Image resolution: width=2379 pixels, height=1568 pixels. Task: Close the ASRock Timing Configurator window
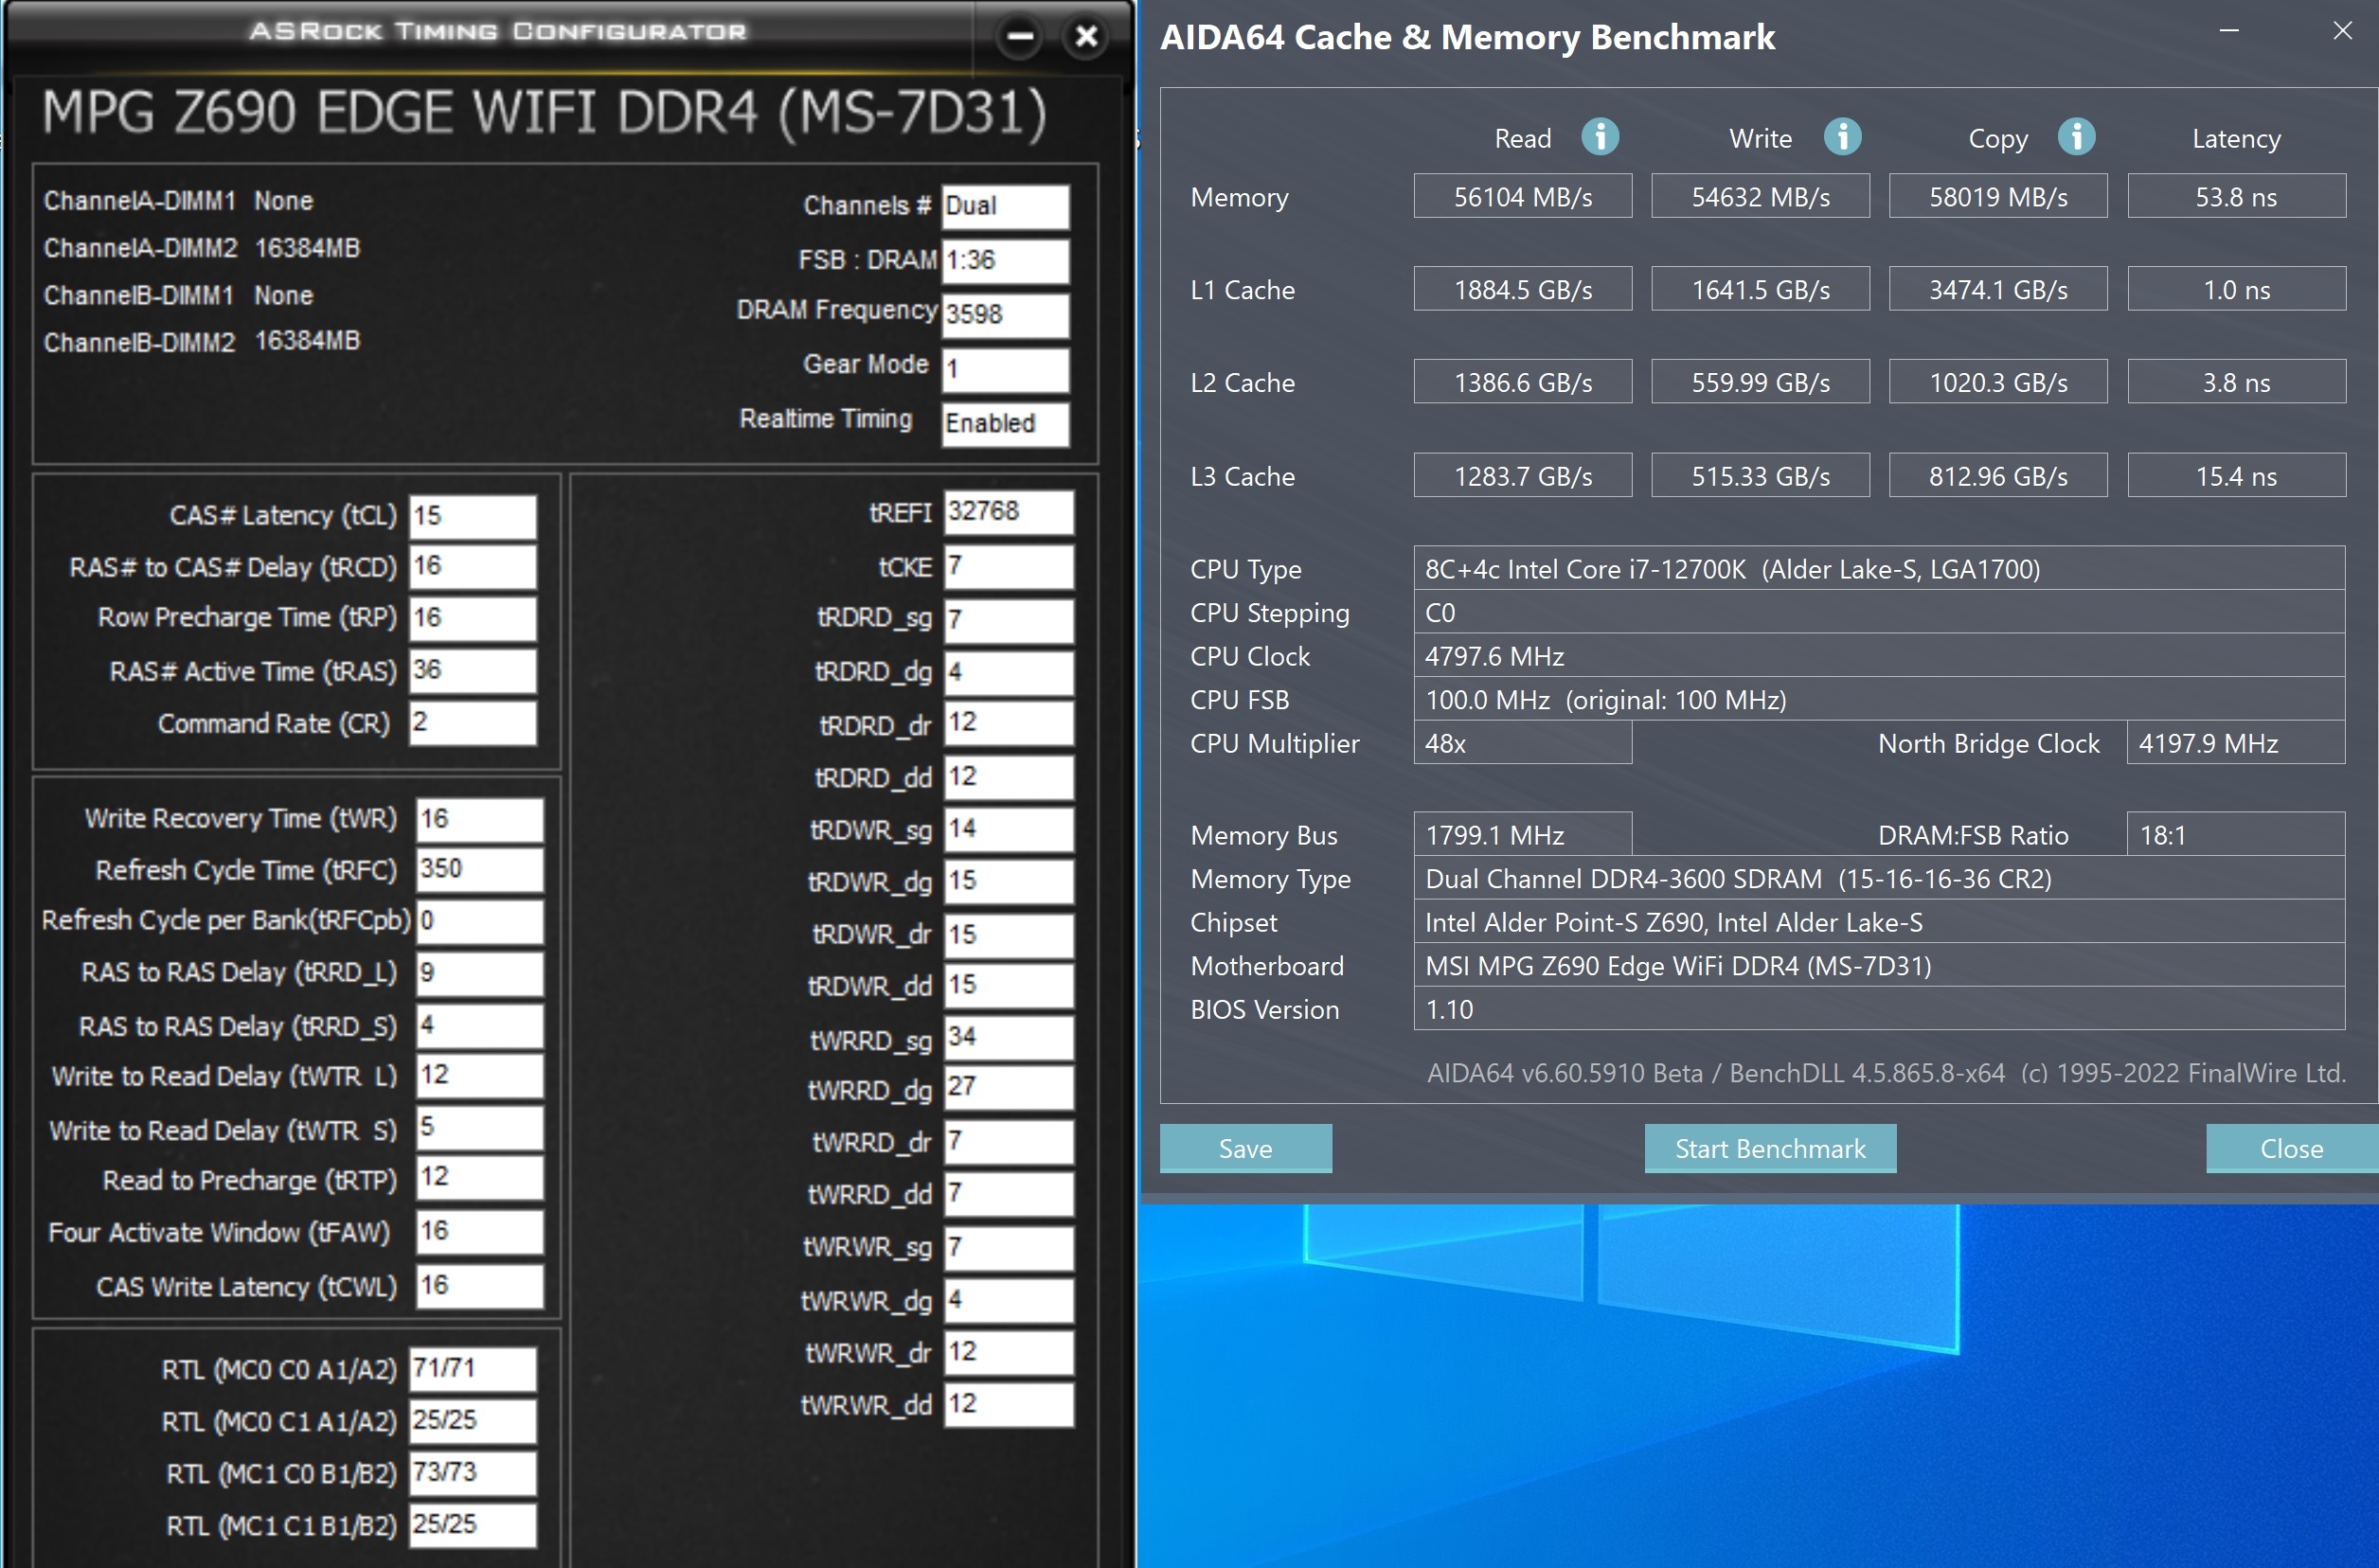[1086, 37]
